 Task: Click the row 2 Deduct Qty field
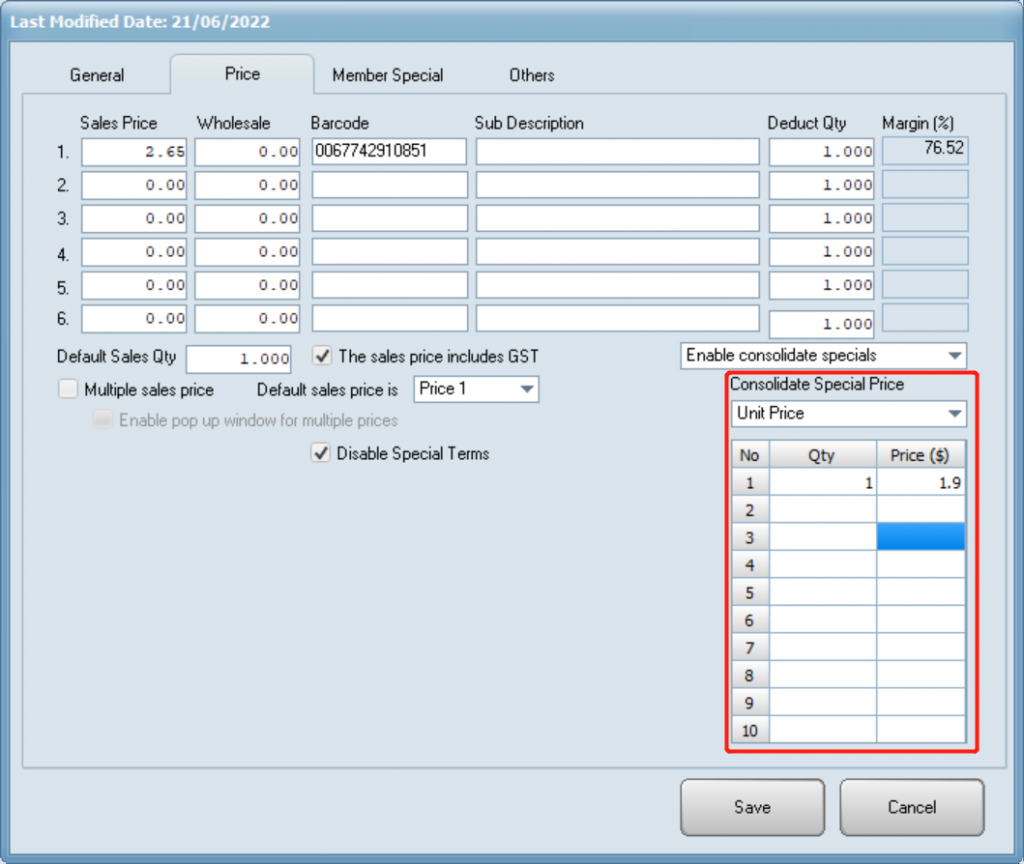[820, 185]
